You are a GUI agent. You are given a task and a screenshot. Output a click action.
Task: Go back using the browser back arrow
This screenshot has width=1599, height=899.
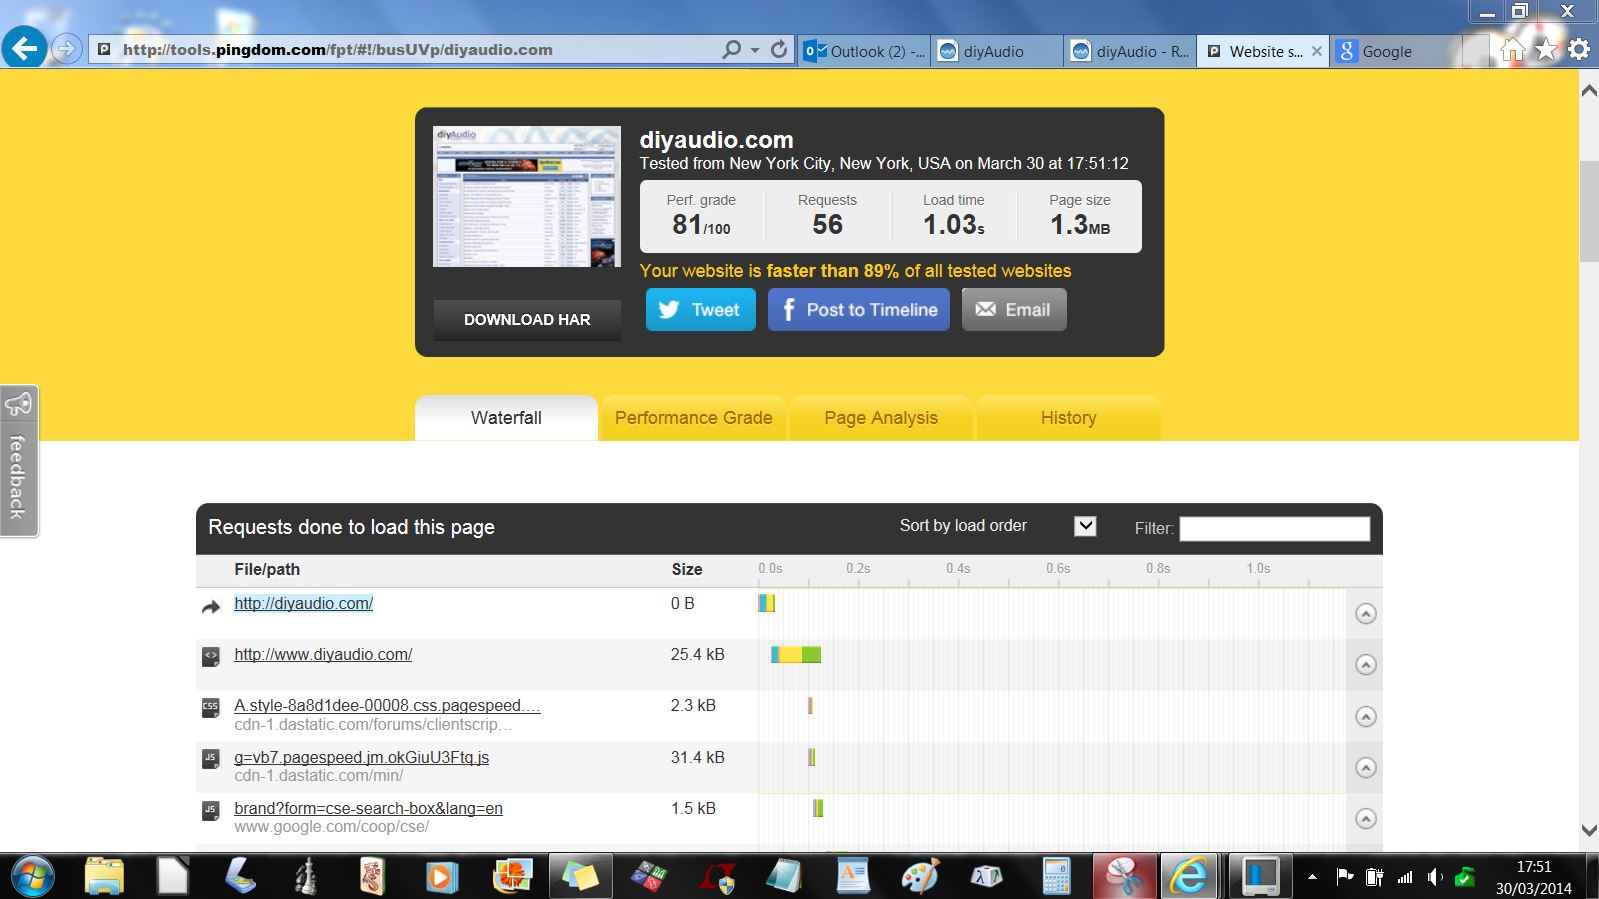pyautogui.click(x=24, y=48)
